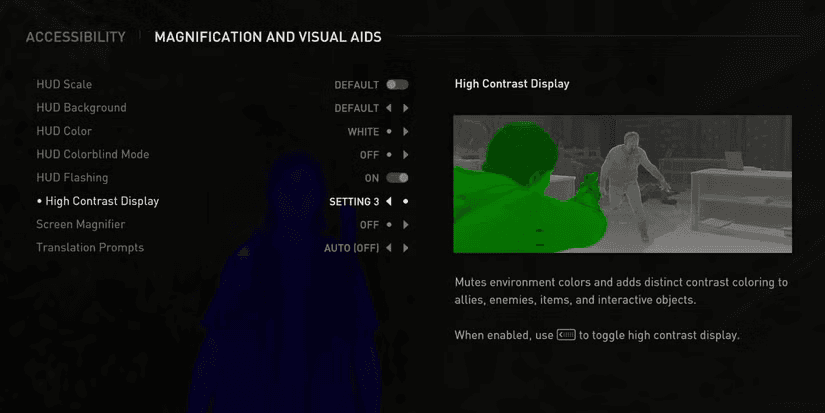Click left dot for Screen Magnifier
Screen dimensions: 825x413
pos(389,225)
